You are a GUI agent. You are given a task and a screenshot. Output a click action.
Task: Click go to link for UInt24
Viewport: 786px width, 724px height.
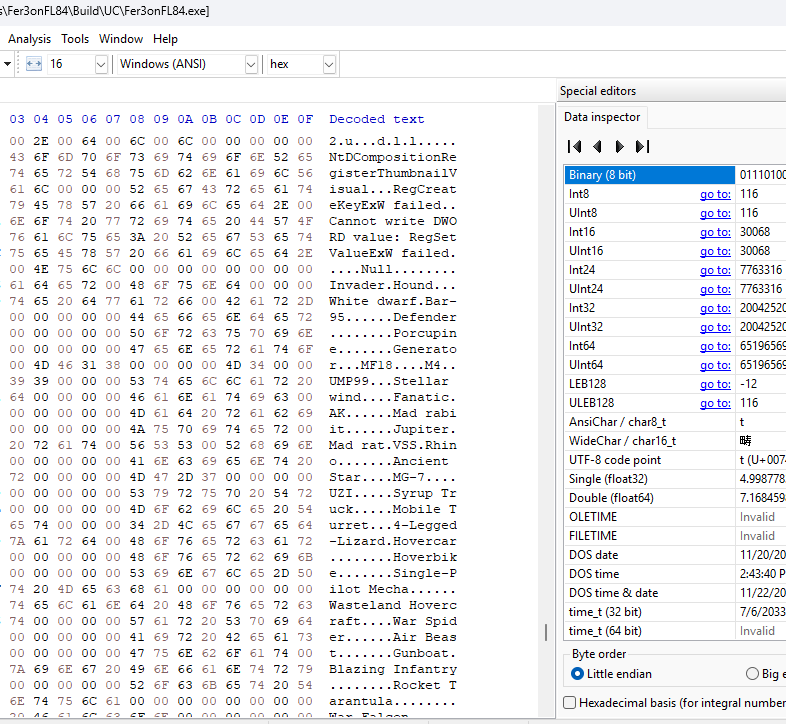[715, 289]
